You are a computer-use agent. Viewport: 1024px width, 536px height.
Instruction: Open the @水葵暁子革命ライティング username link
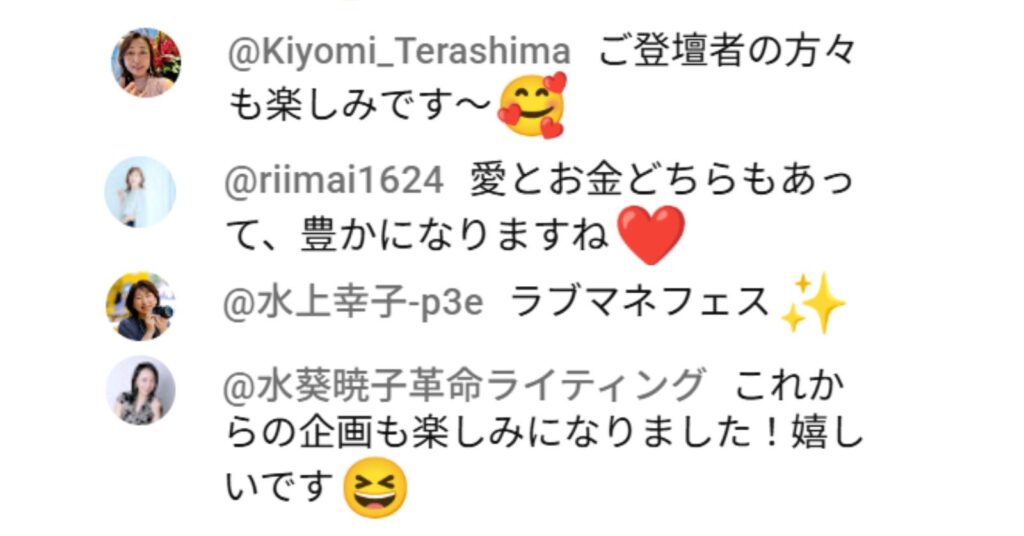(464, 385)
